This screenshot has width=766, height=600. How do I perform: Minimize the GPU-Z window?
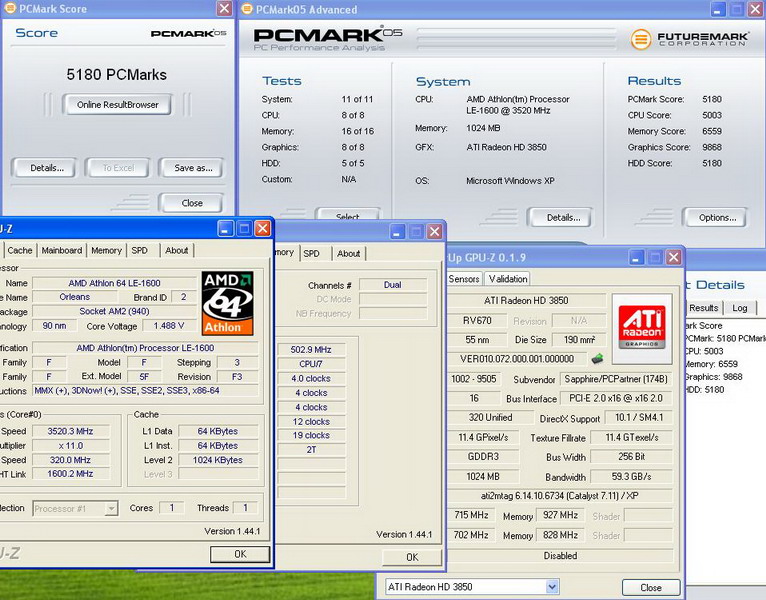636,257
